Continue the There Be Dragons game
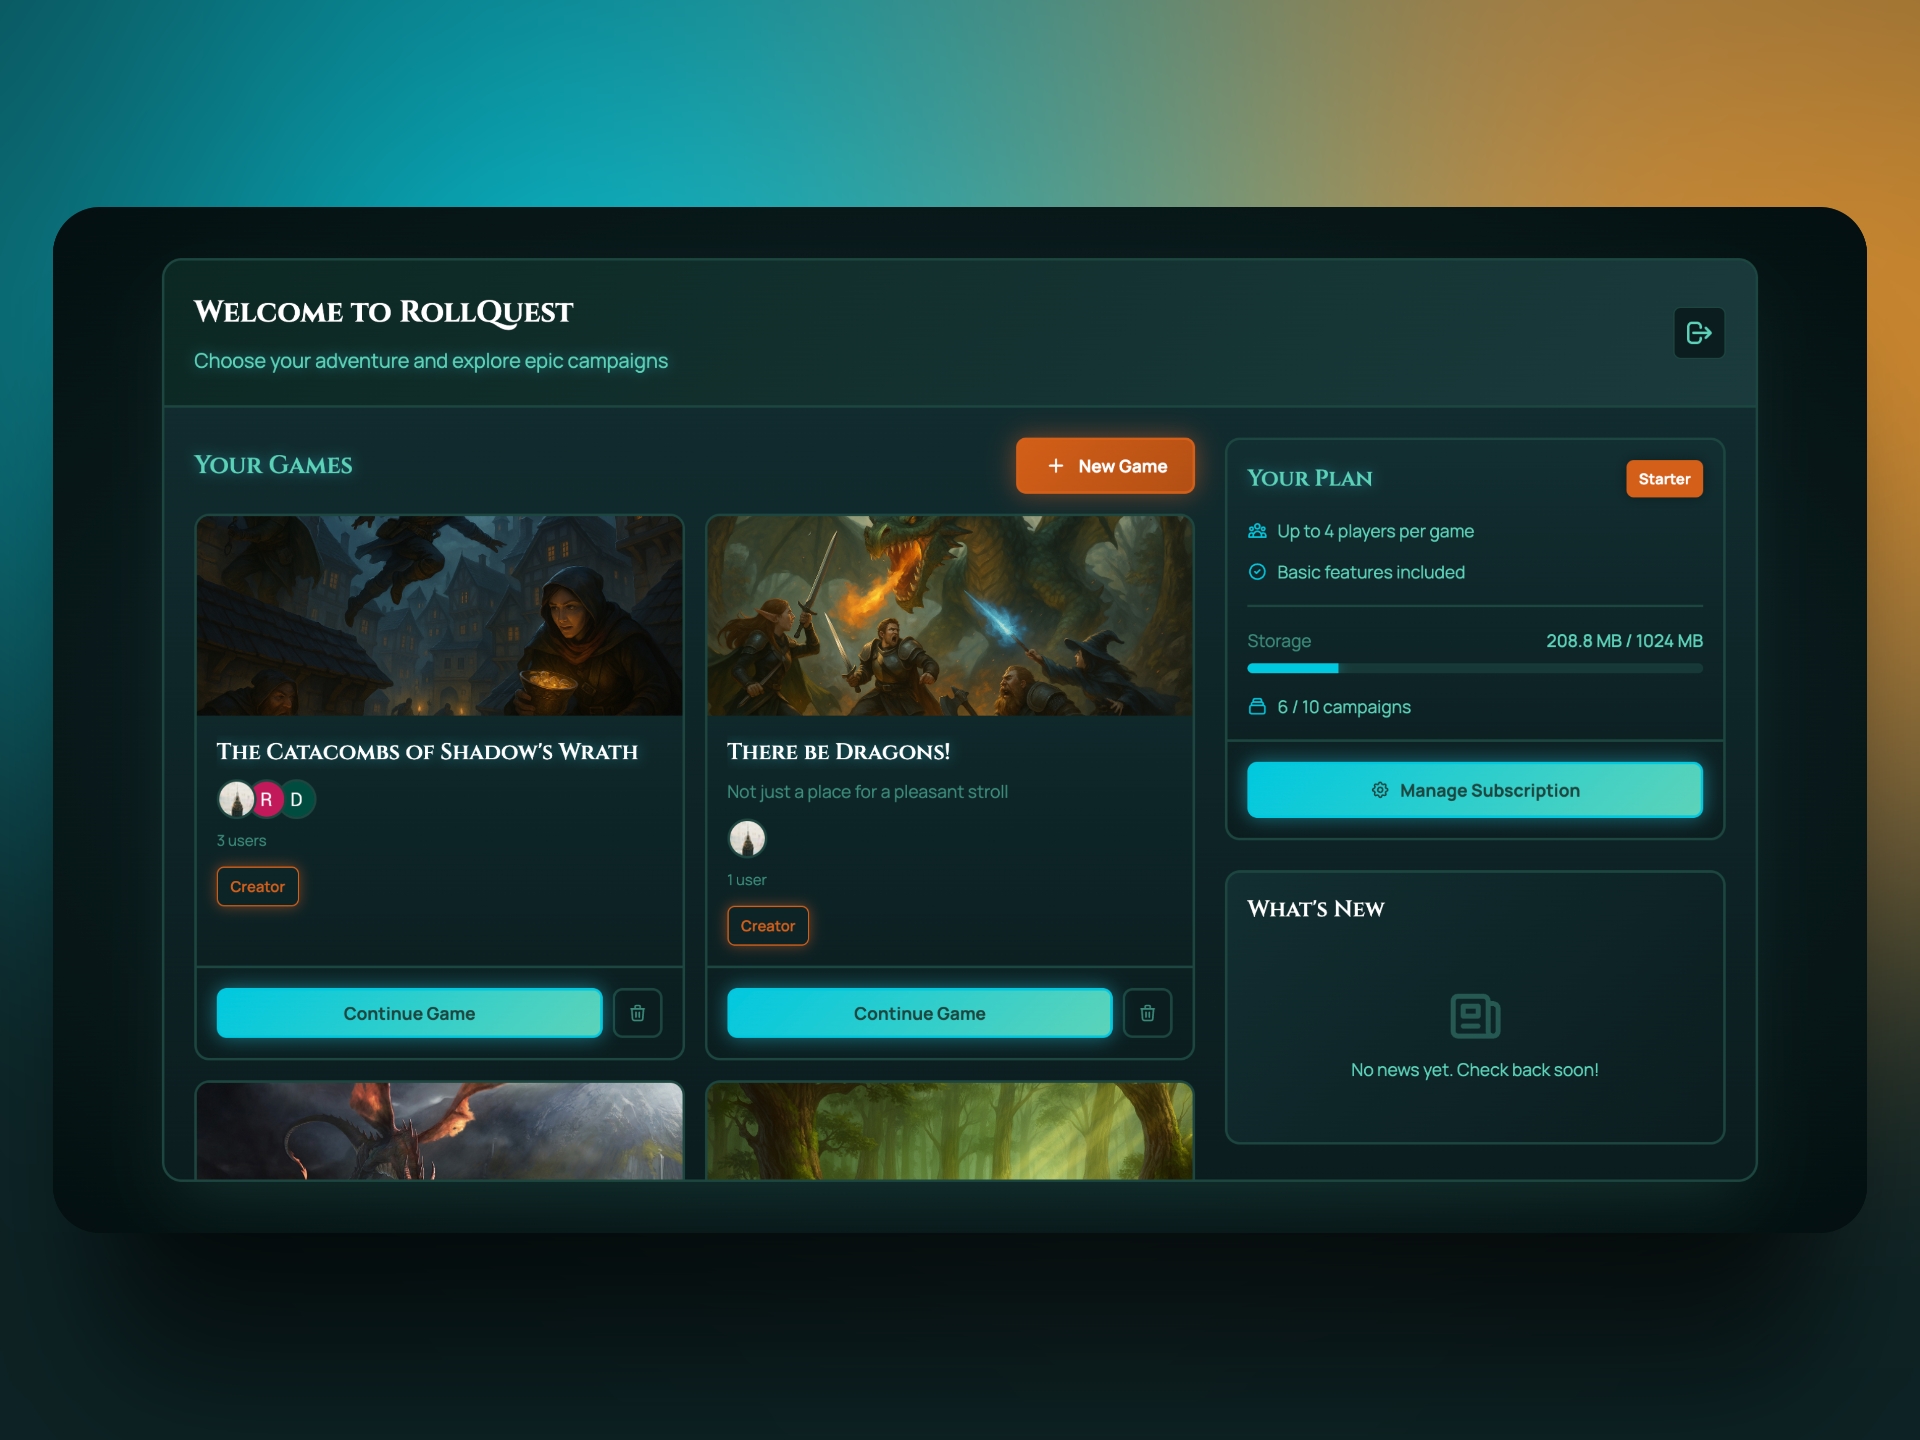1920x1440 pixels. pyautogui.click(x=919, y=1013)
